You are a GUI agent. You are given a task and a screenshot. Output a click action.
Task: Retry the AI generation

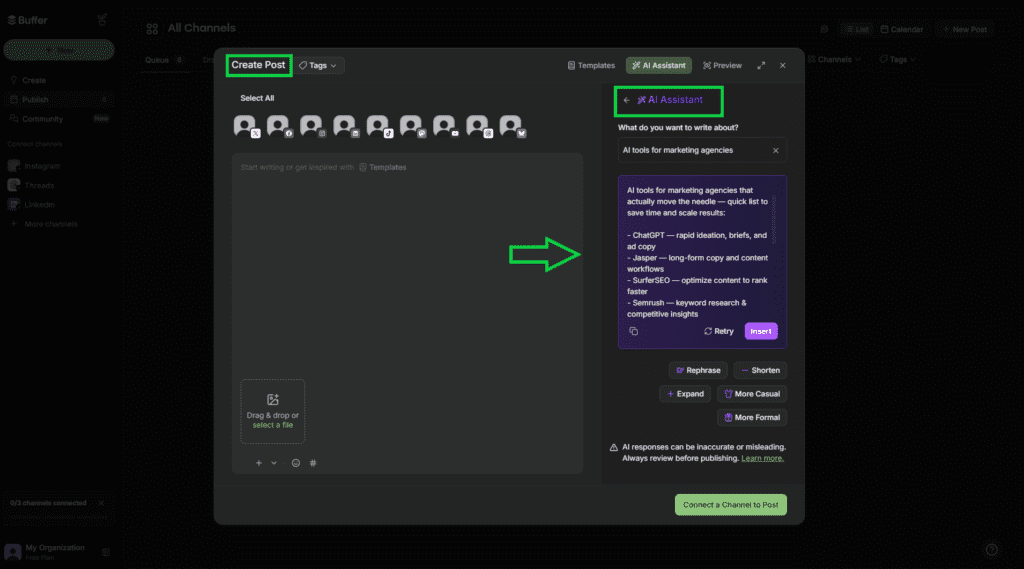pyautogui.click(x=718, y=331)
